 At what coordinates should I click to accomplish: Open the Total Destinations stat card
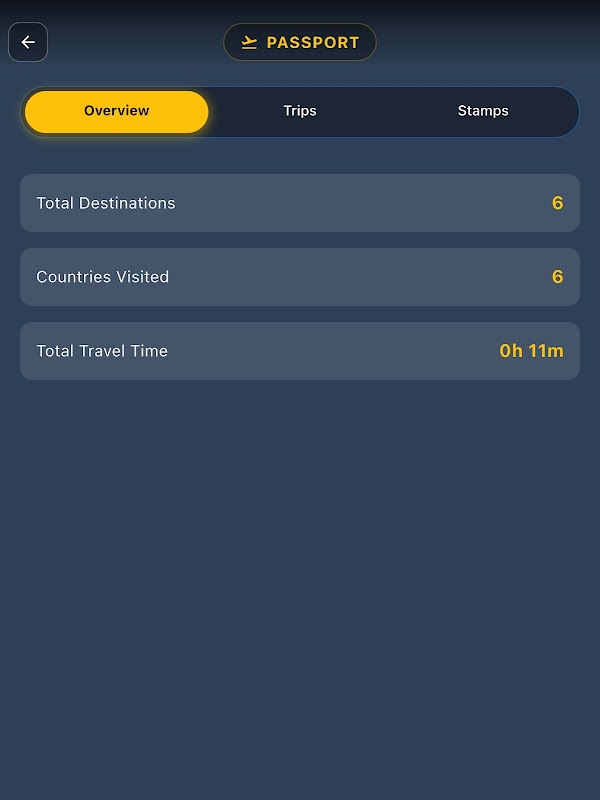[x=300, y=203]
